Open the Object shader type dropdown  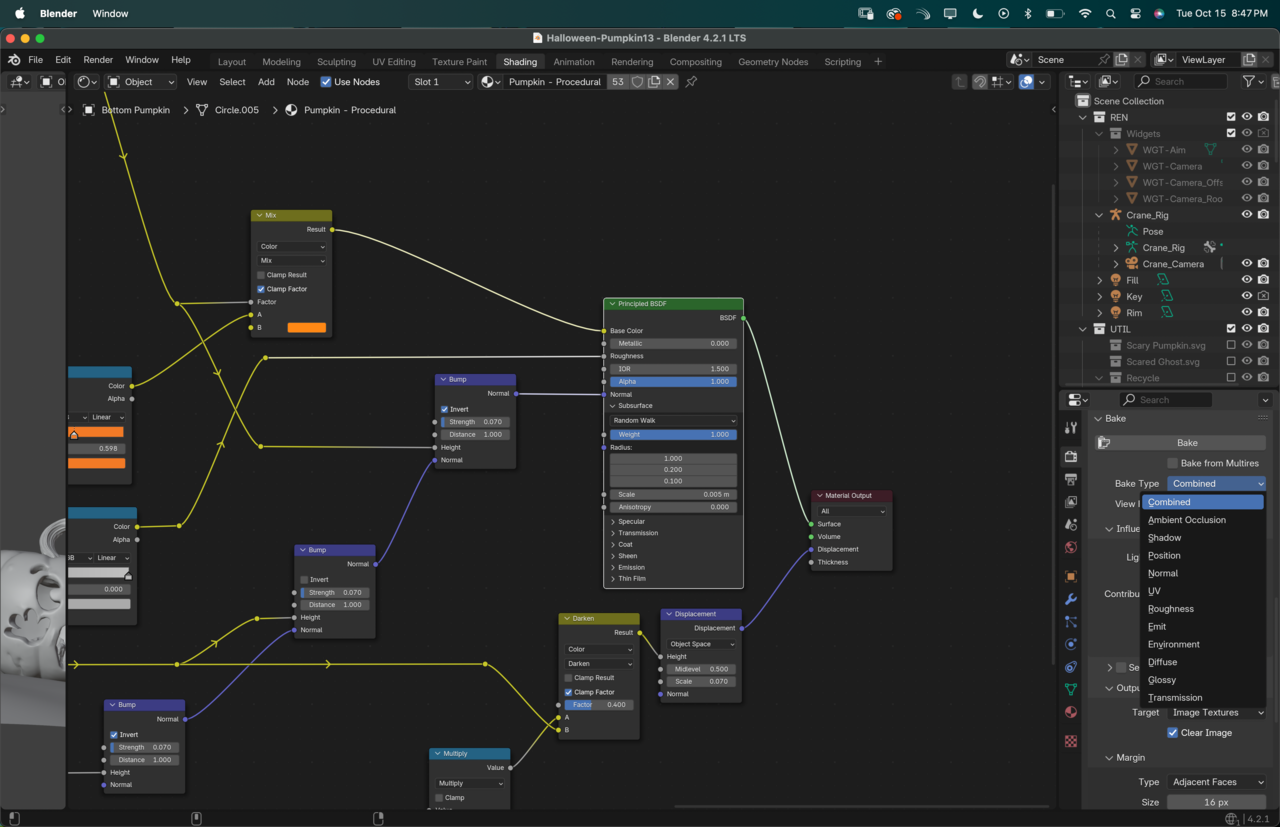click(x=141, y=82)
